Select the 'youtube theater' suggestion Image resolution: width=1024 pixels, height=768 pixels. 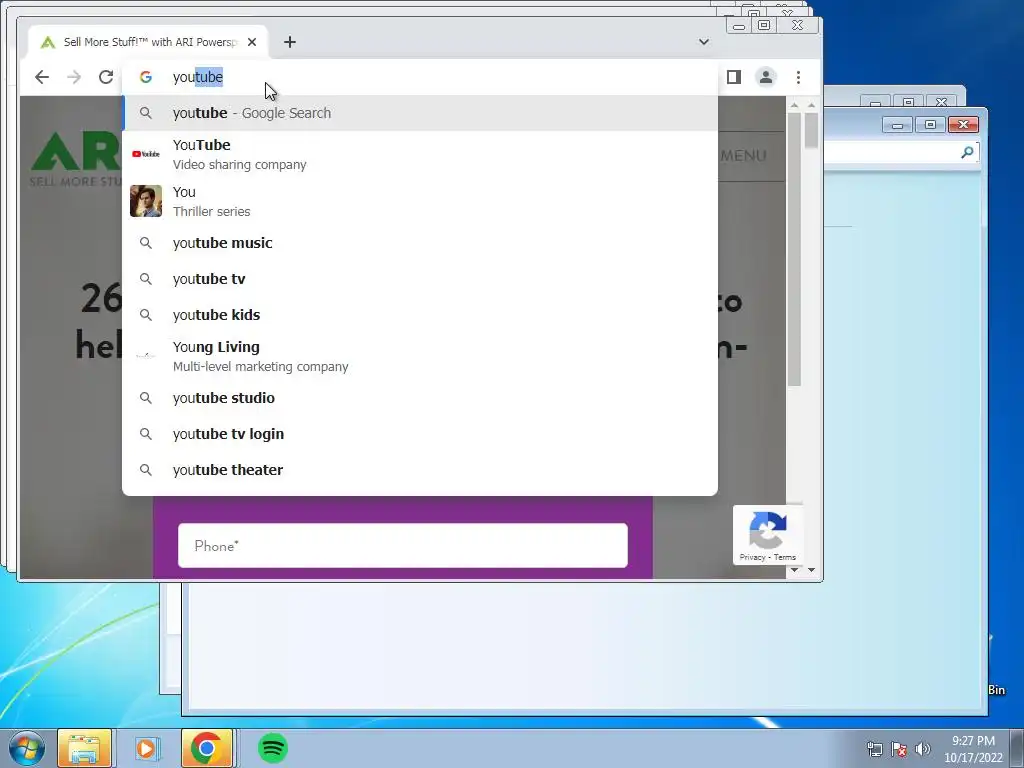[x=420, y=470]
